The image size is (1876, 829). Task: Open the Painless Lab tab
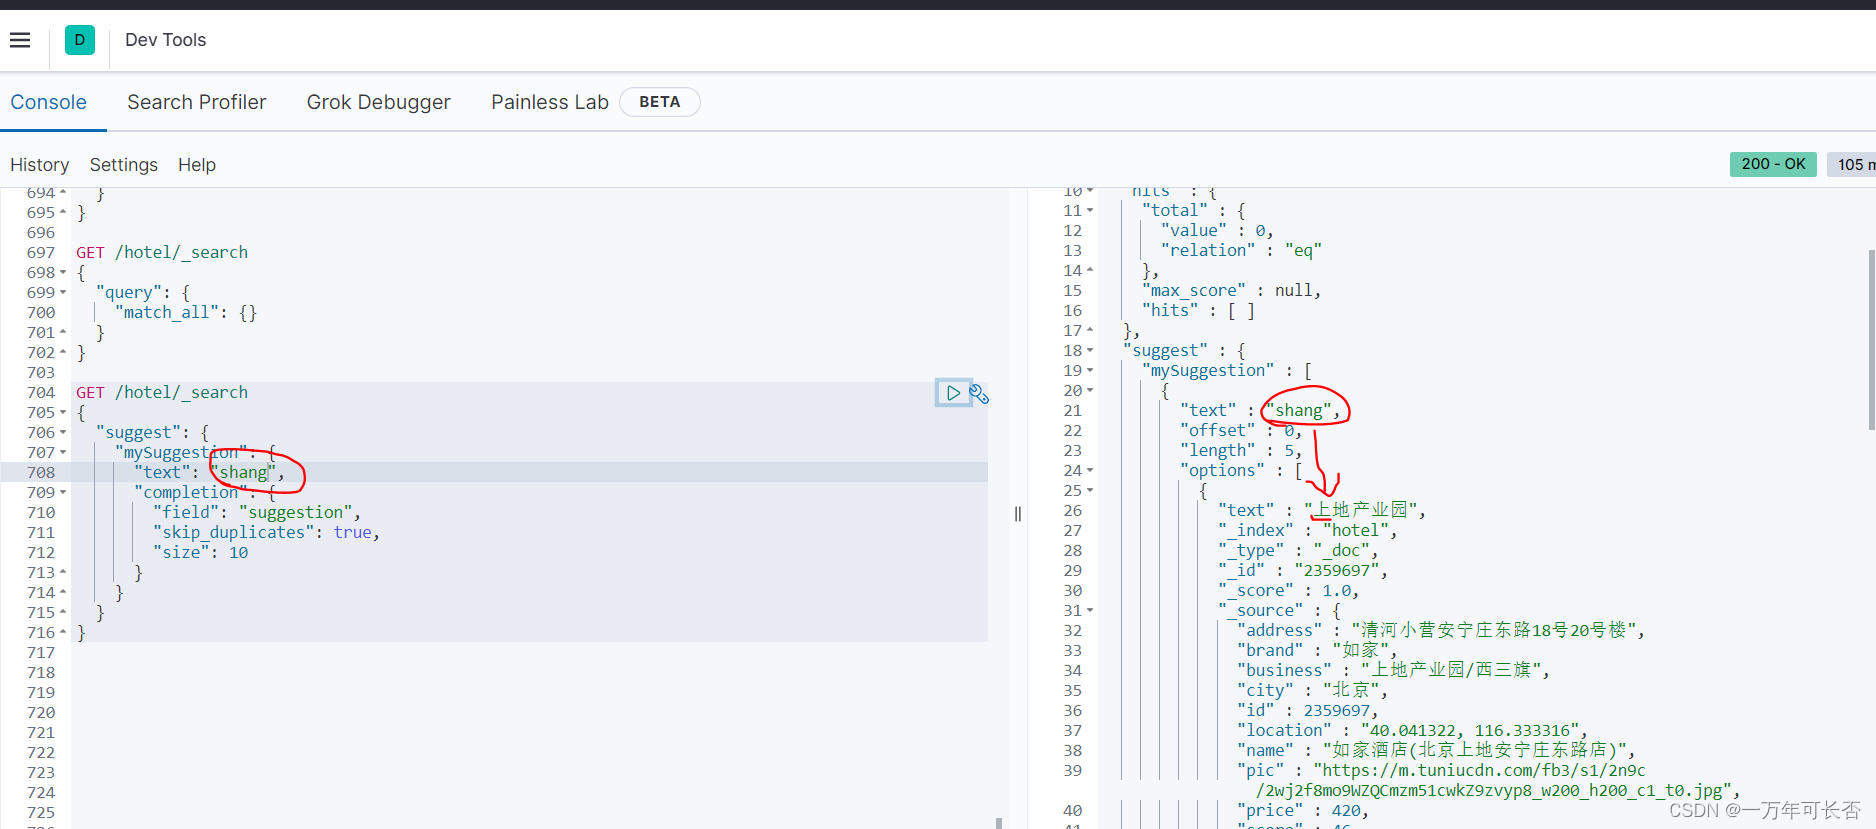click(x=550, y=102)
